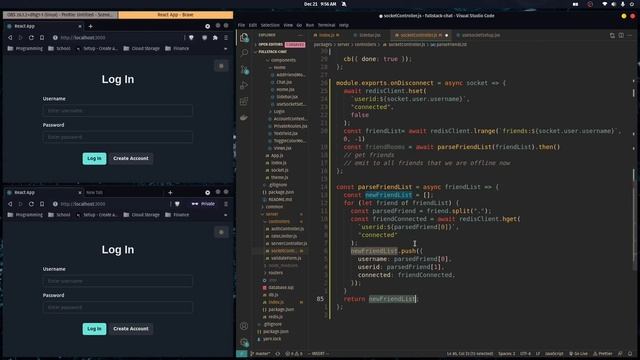
Task: Open the Source Control view in activity bar
Action: click(x=244, y=69)
